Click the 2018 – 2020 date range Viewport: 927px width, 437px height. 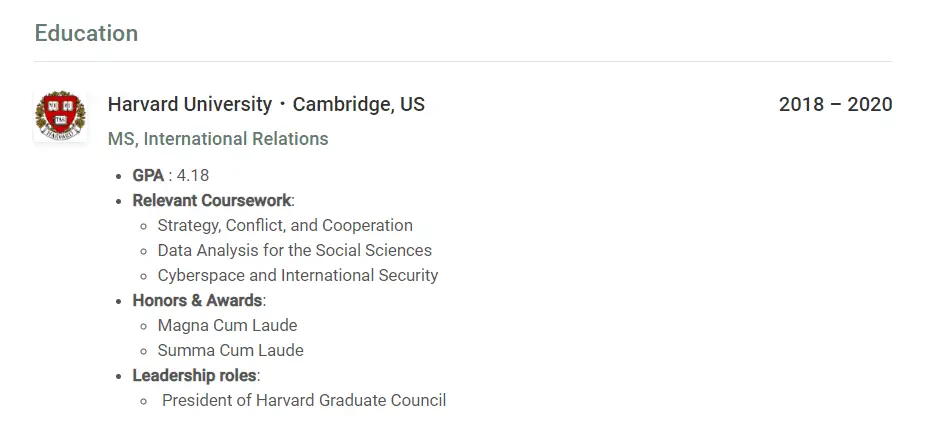click(835, 105)
